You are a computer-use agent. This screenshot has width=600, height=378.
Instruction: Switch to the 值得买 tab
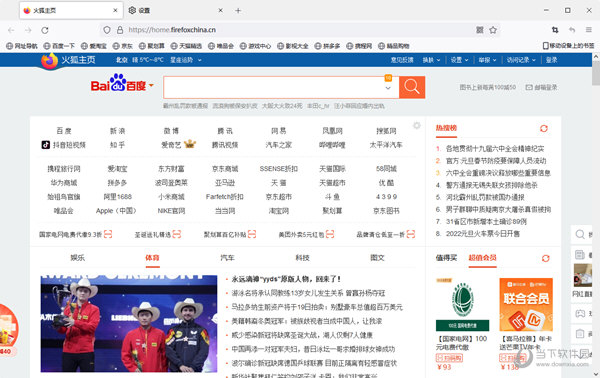coord(446,258)
